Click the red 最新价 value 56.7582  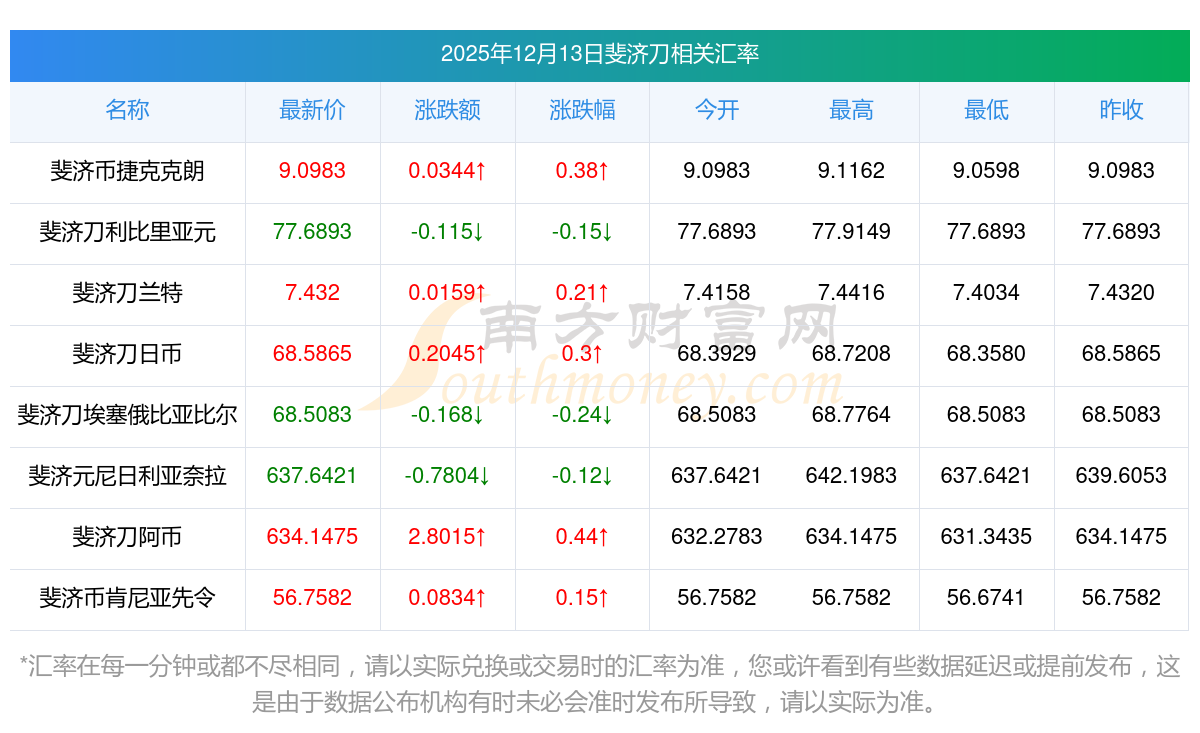tap(312, 598)
